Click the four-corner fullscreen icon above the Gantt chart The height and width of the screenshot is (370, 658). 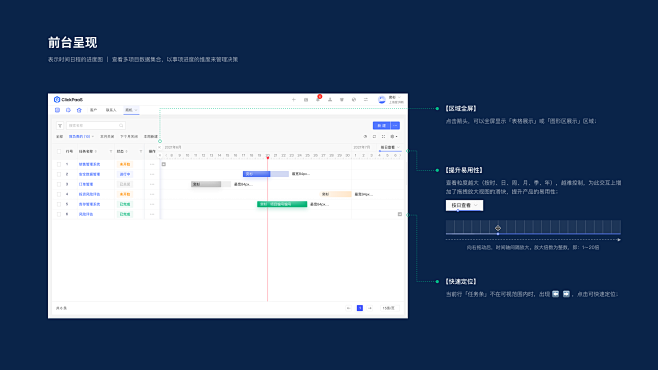coord(383,136)
